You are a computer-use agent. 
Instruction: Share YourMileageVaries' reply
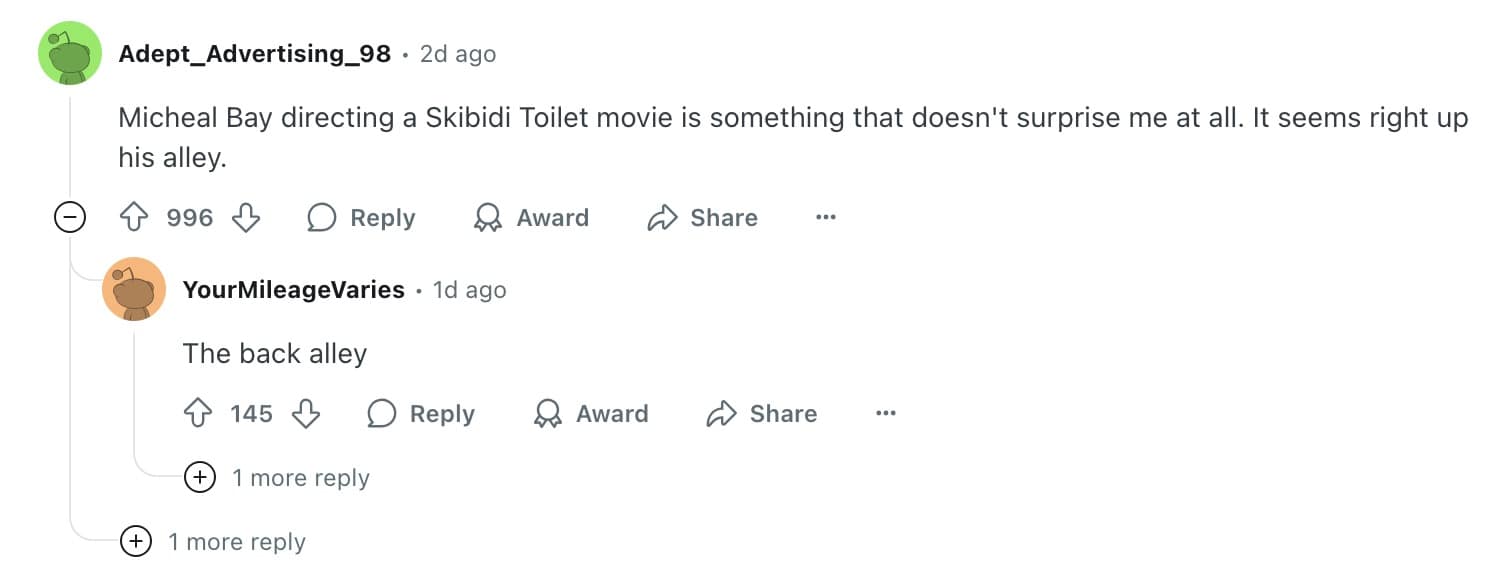761,413
